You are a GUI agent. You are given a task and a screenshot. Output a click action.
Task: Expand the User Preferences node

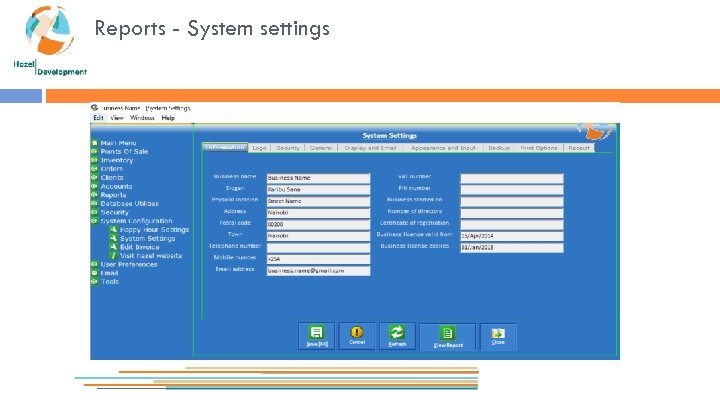(95, 264)
